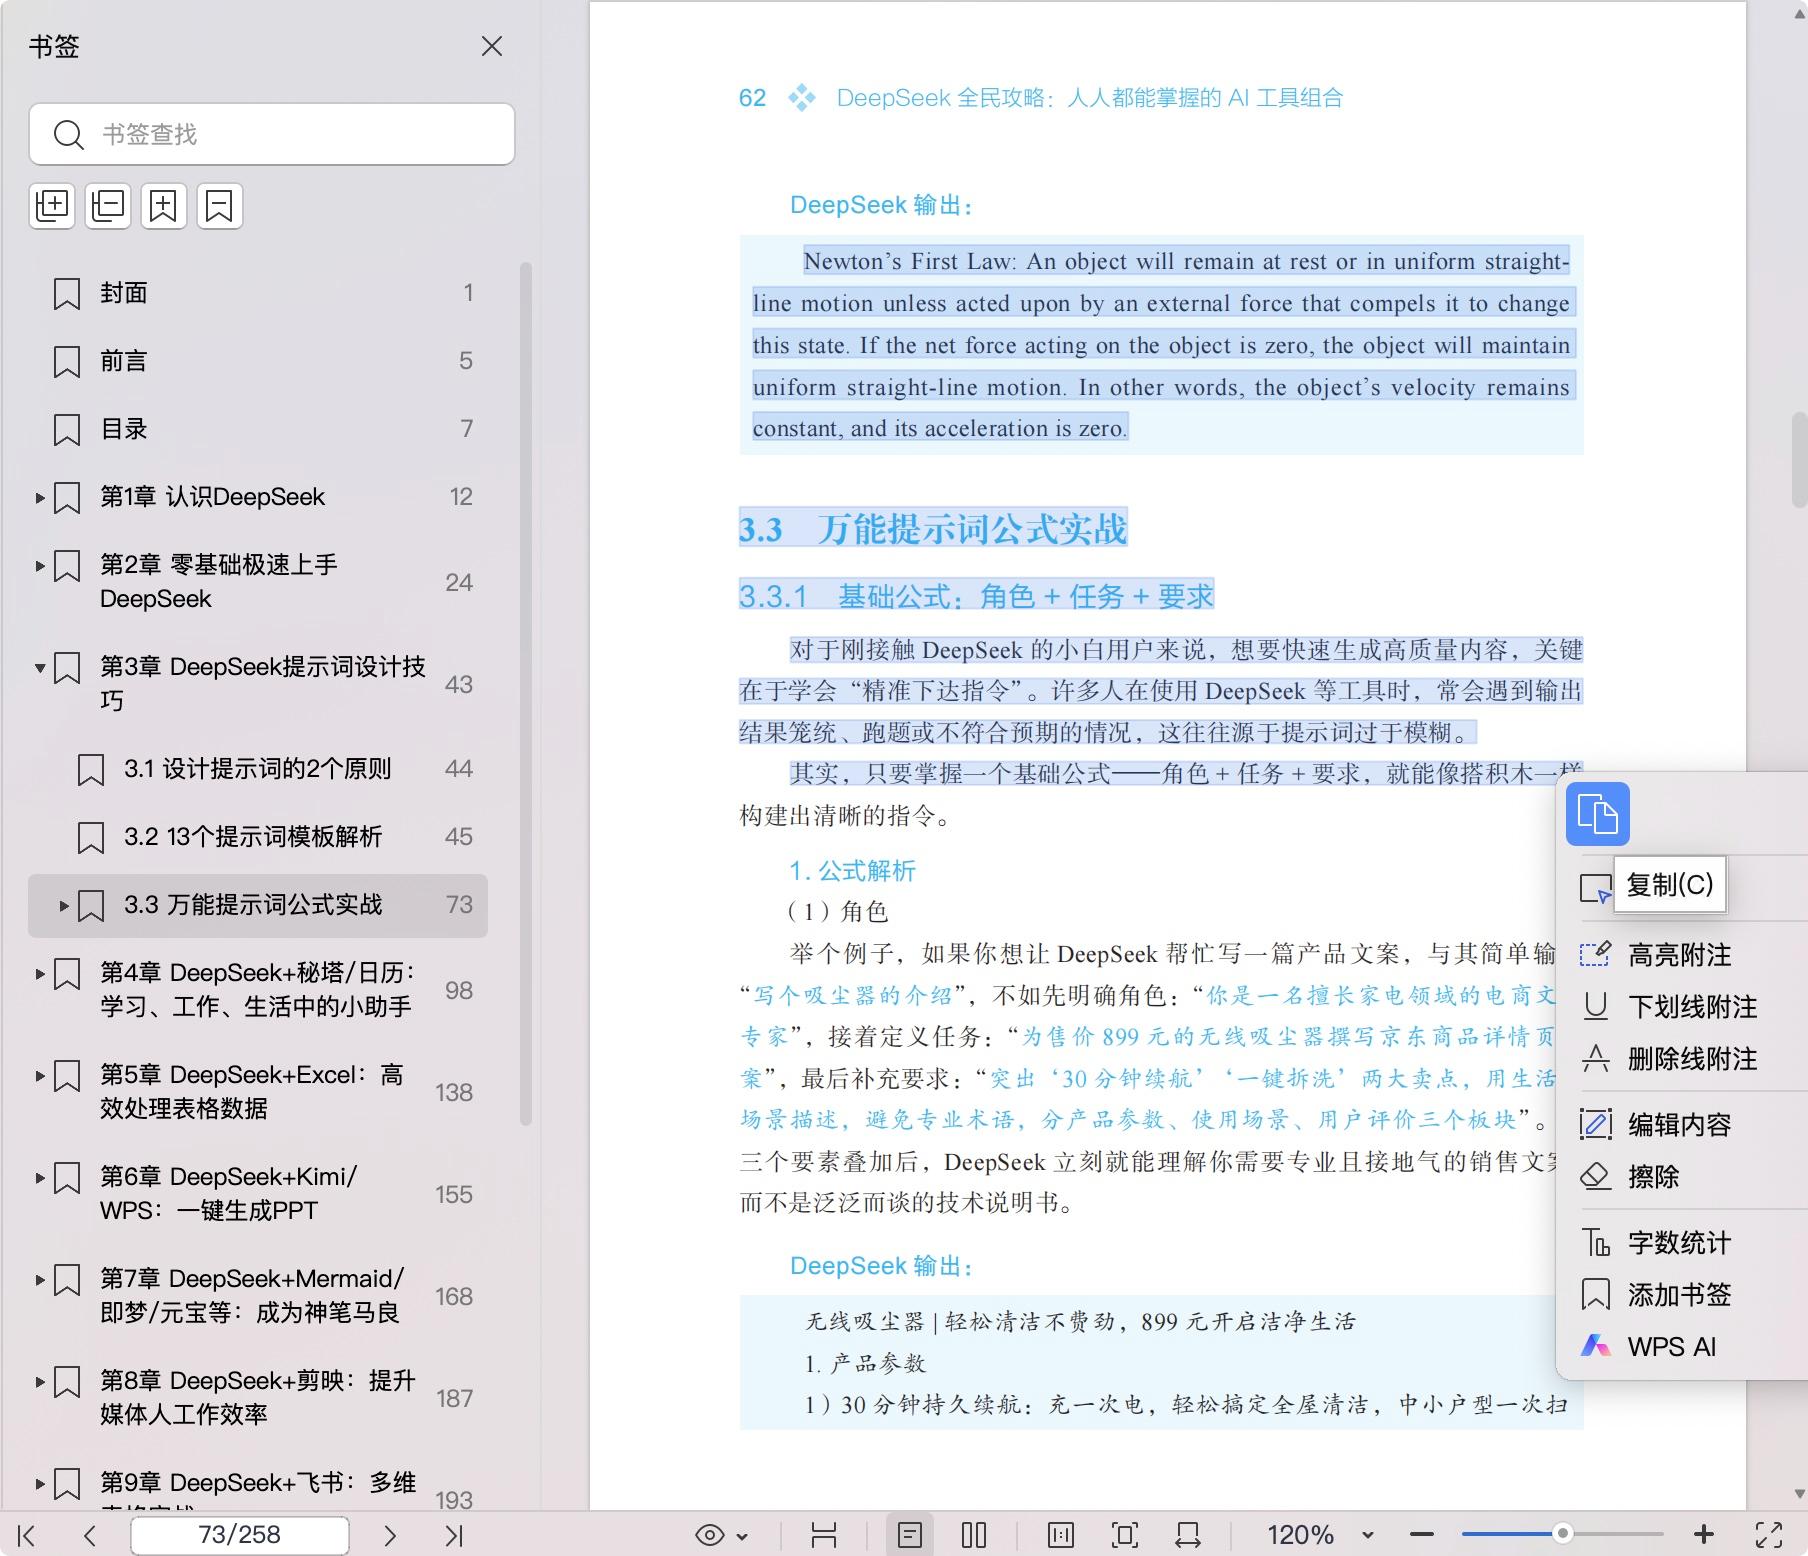Enter full screen mode icon

[x=1769, y=1535]
